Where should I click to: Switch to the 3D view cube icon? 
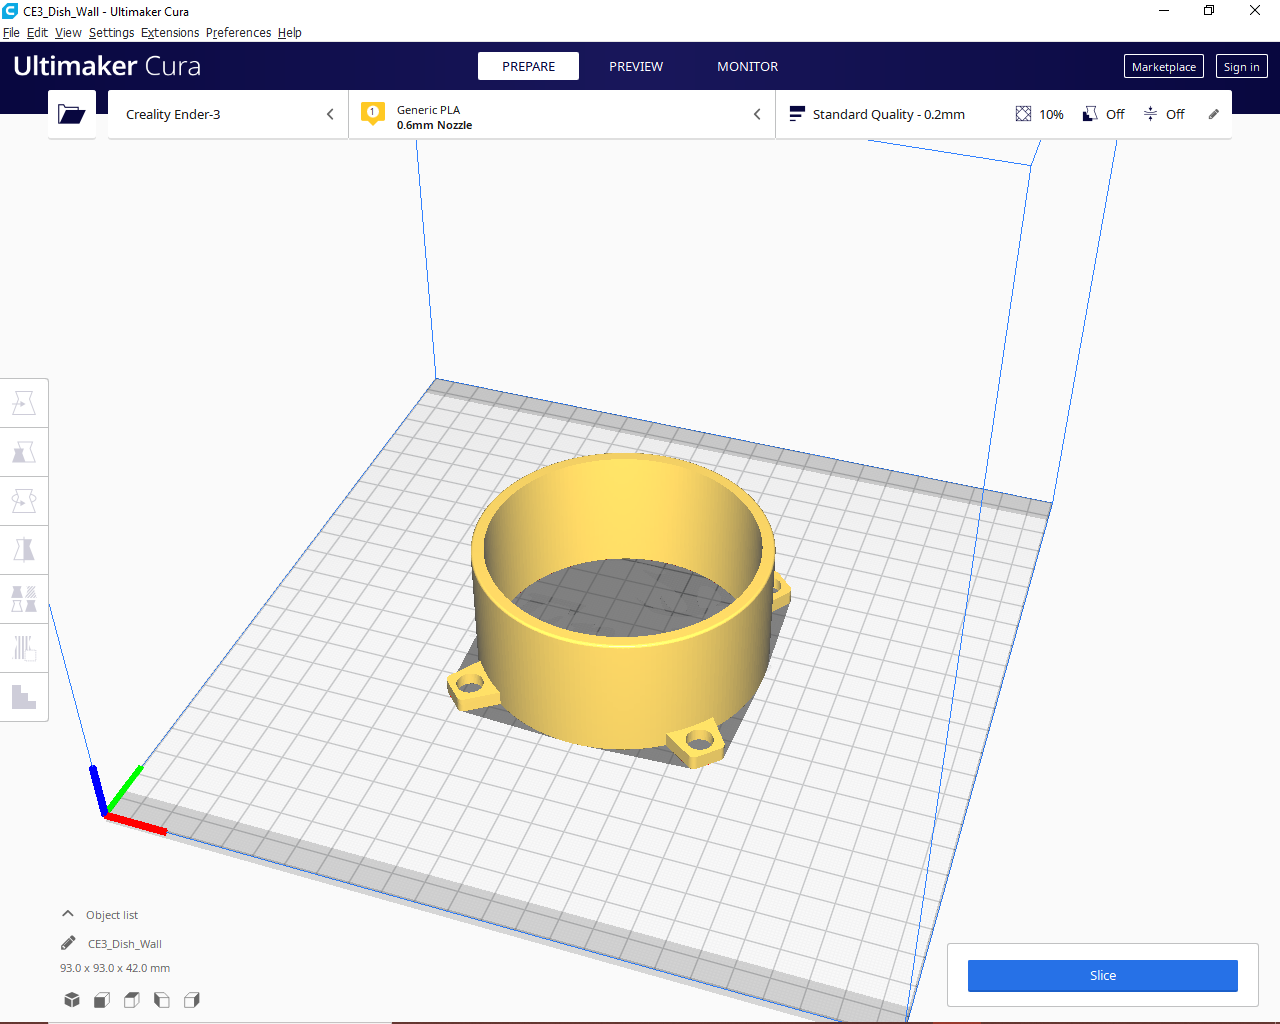pyautogui.click(x=72, y=1000)
